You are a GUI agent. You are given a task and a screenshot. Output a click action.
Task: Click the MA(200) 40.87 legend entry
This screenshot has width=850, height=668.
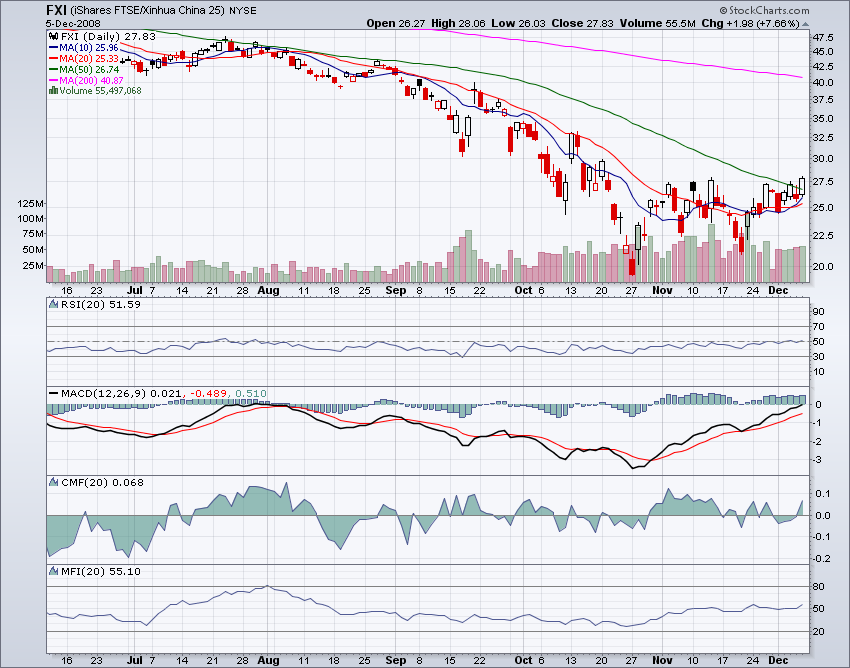[x=92, y=80]
